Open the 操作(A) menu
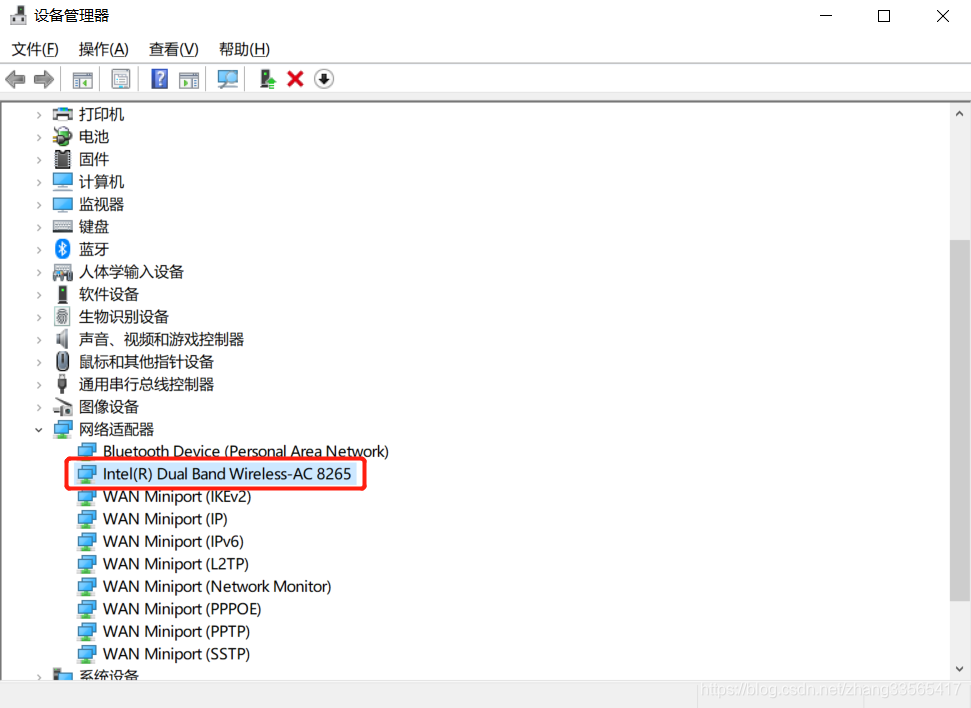This screenshot has width=971, height=708. (103, 49)
